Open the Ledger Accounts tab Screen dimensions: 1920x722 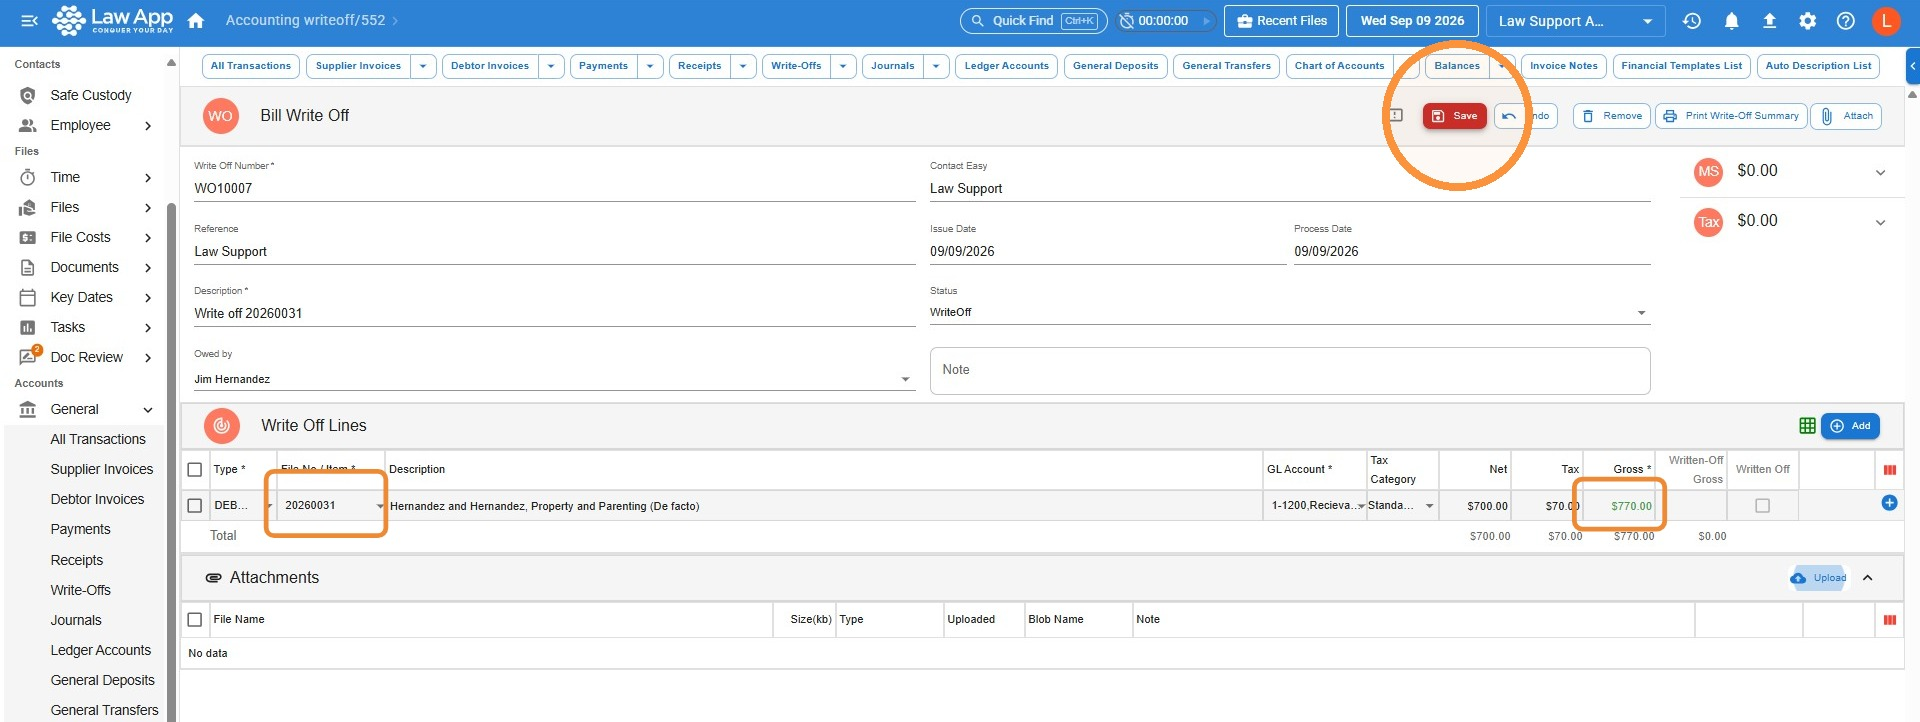pos(1006,66)
